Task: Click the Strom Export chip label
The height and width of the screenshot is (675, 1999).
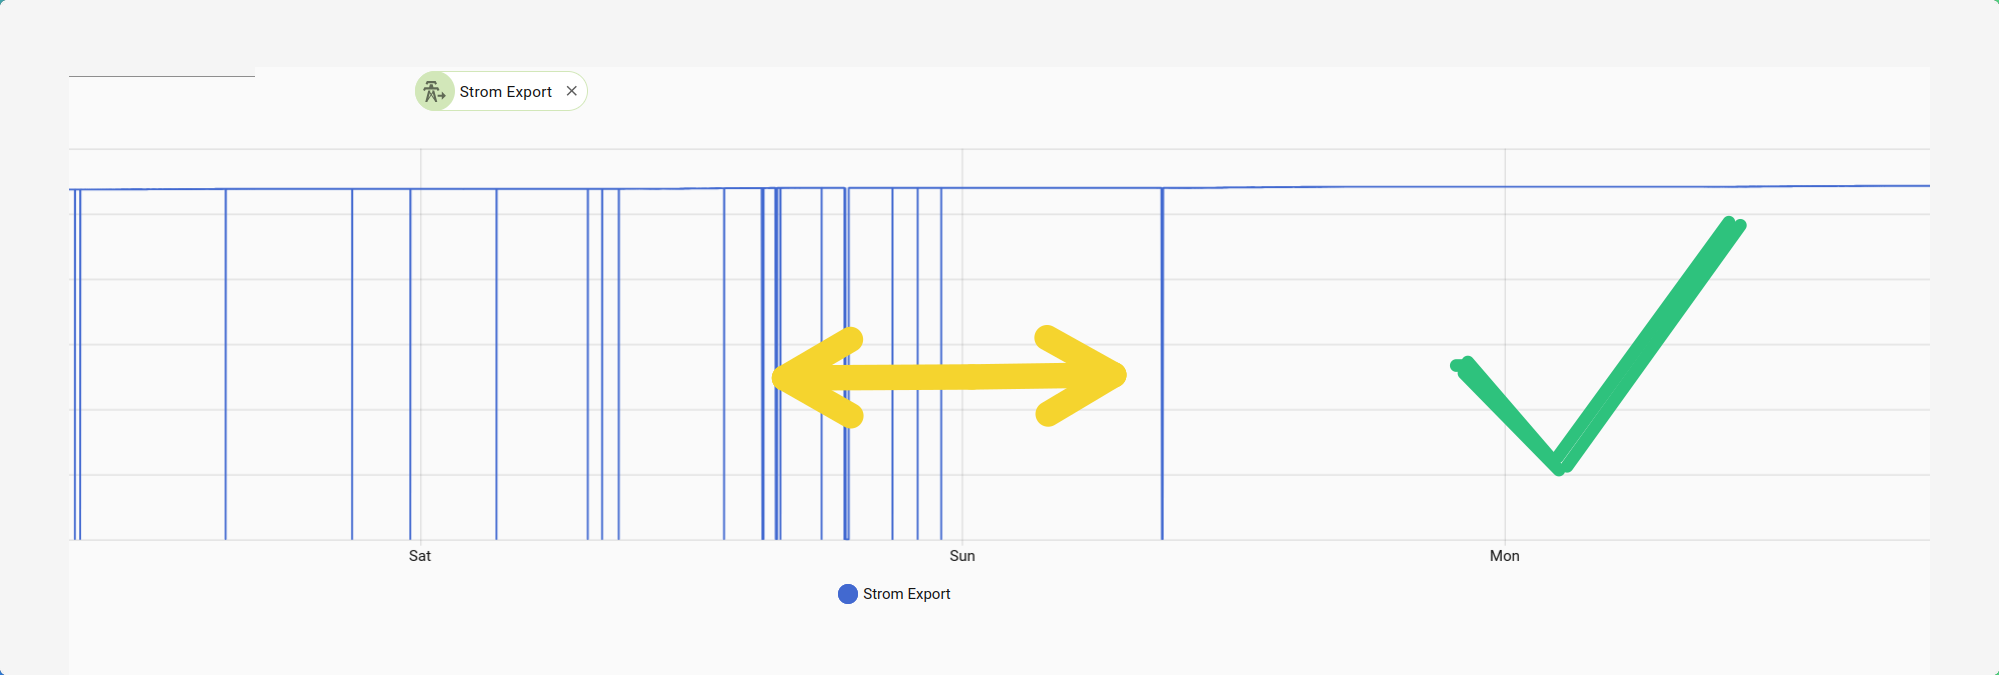Action: (x=505, y=92)
